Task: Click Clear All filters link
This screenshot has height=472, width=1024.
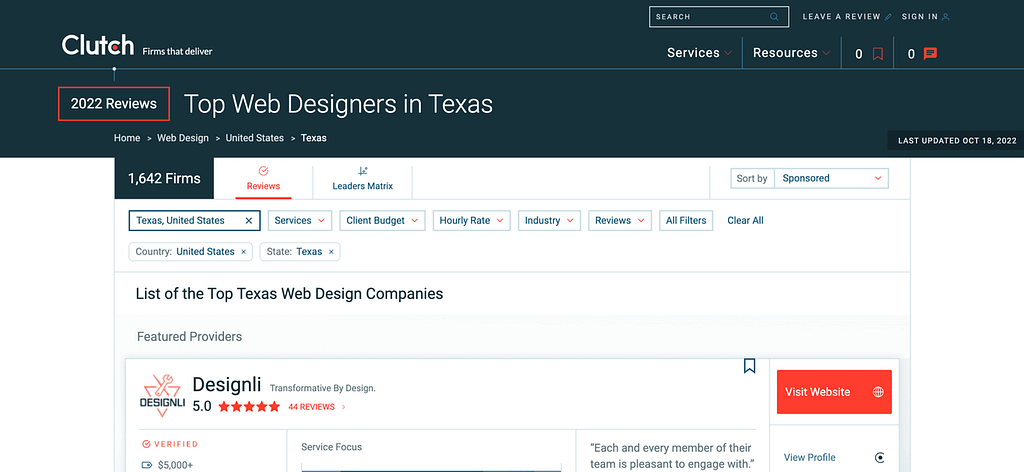Action: point(745,221)
